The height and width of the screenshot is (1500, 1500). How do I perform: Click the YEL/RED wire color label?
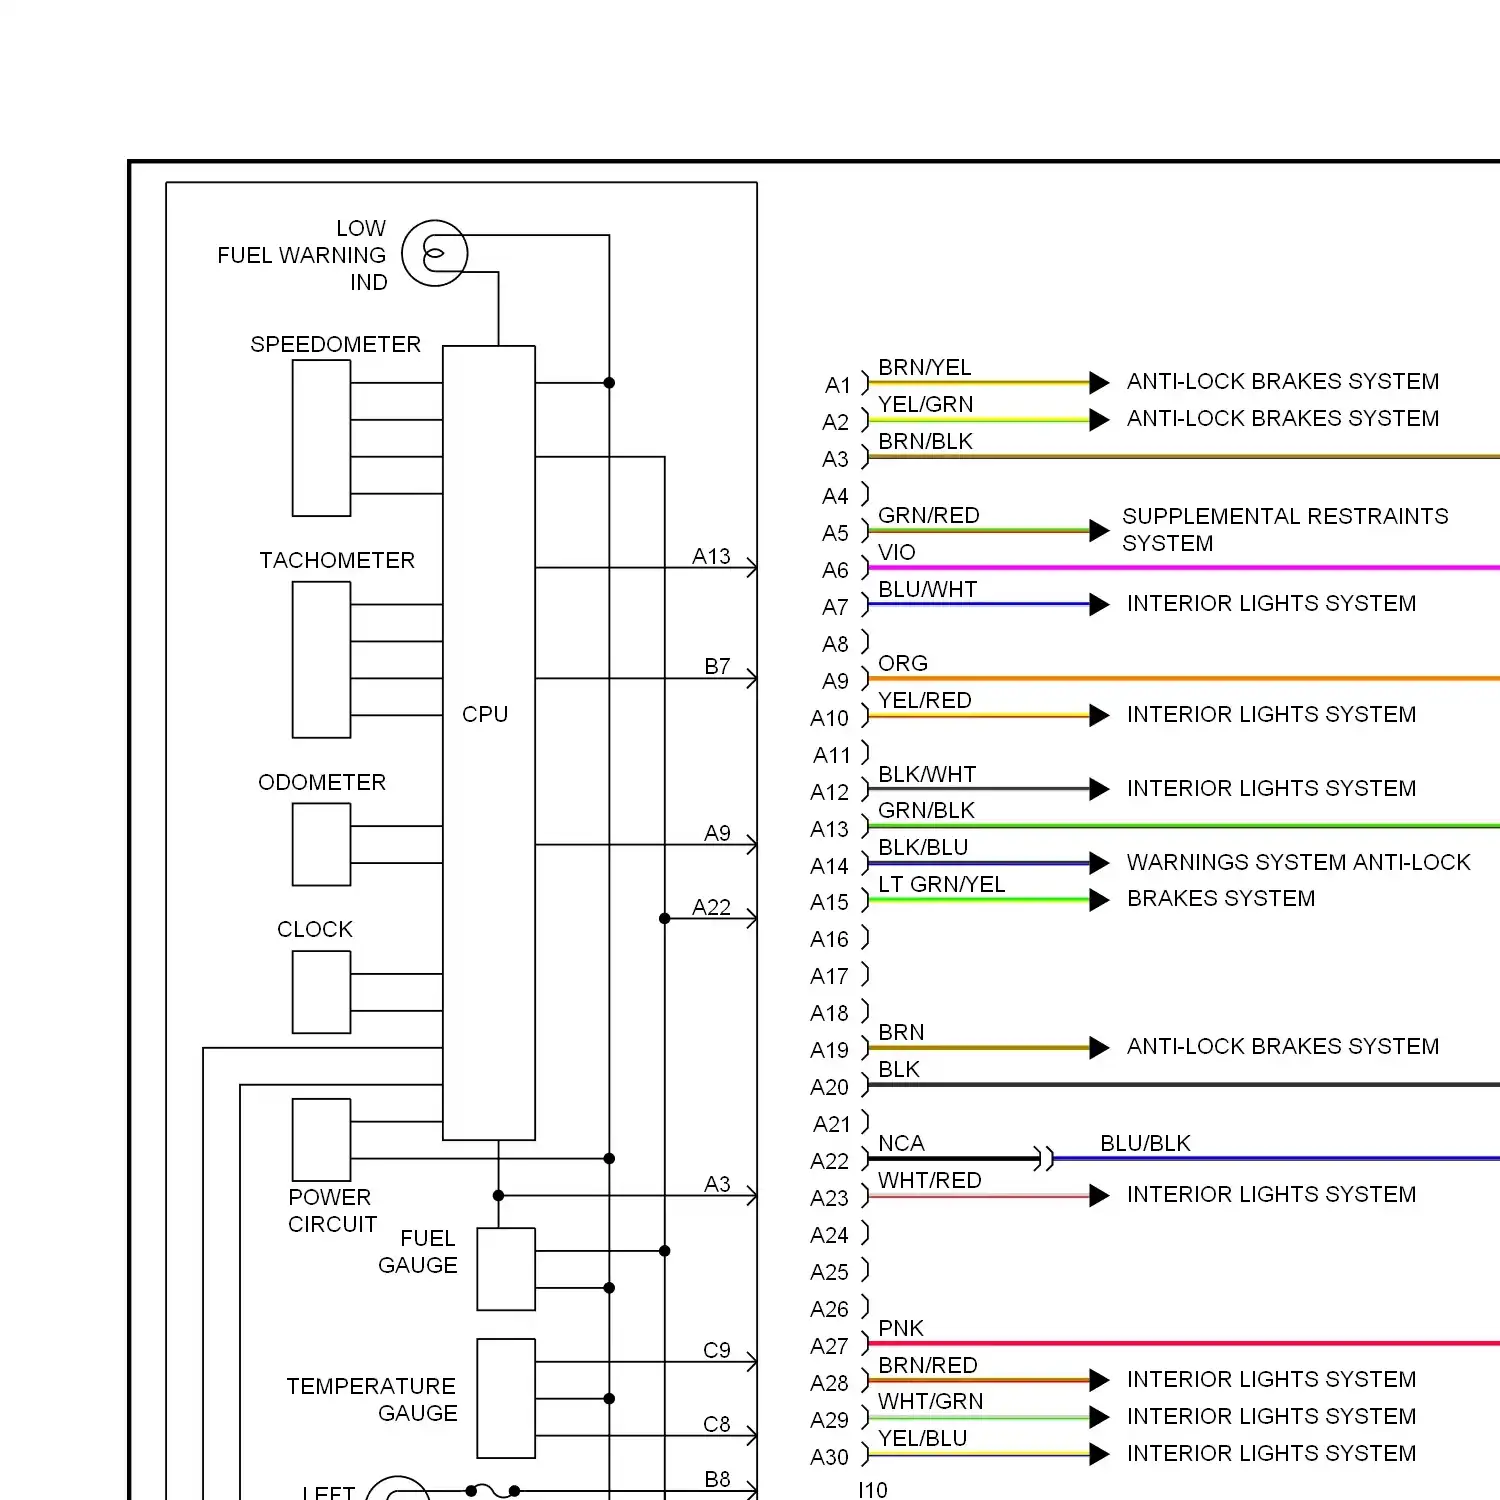(x=925, y=700)
